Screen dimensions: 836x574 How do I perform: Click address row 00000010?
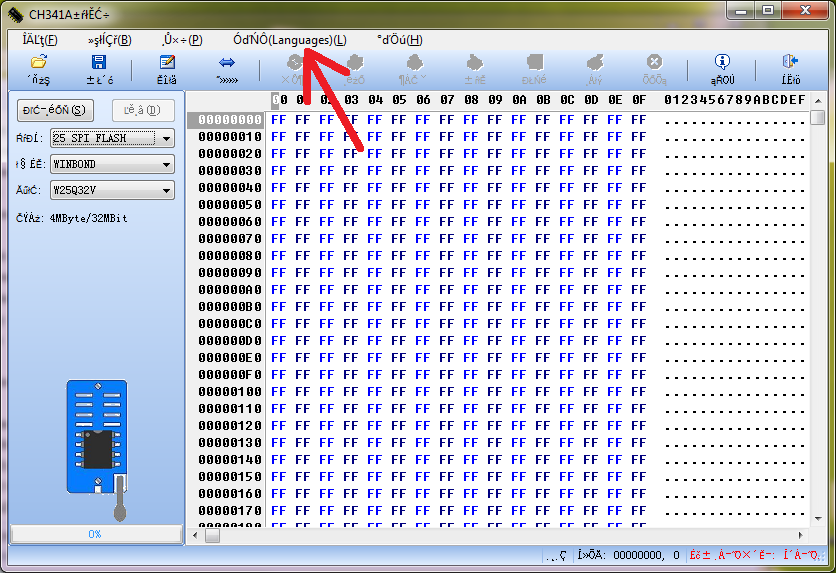click(x=230, y=137)
